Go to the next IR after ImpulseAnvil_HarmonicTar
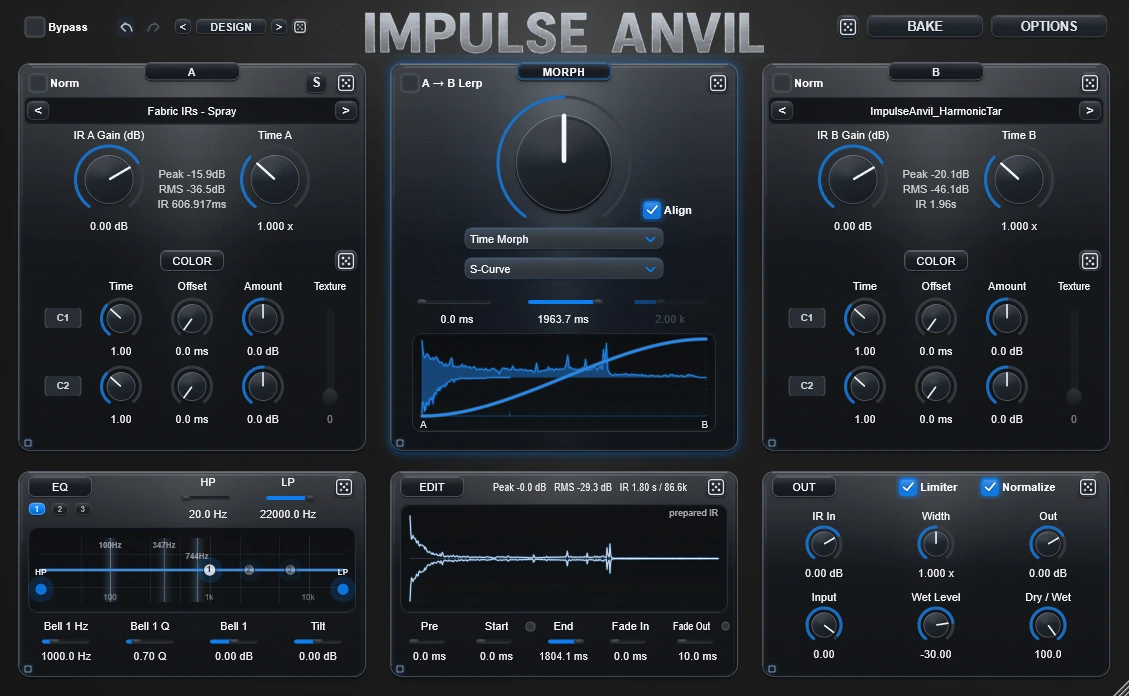The width and height of the screenshot is (1129, 696). pos(1089,111)
